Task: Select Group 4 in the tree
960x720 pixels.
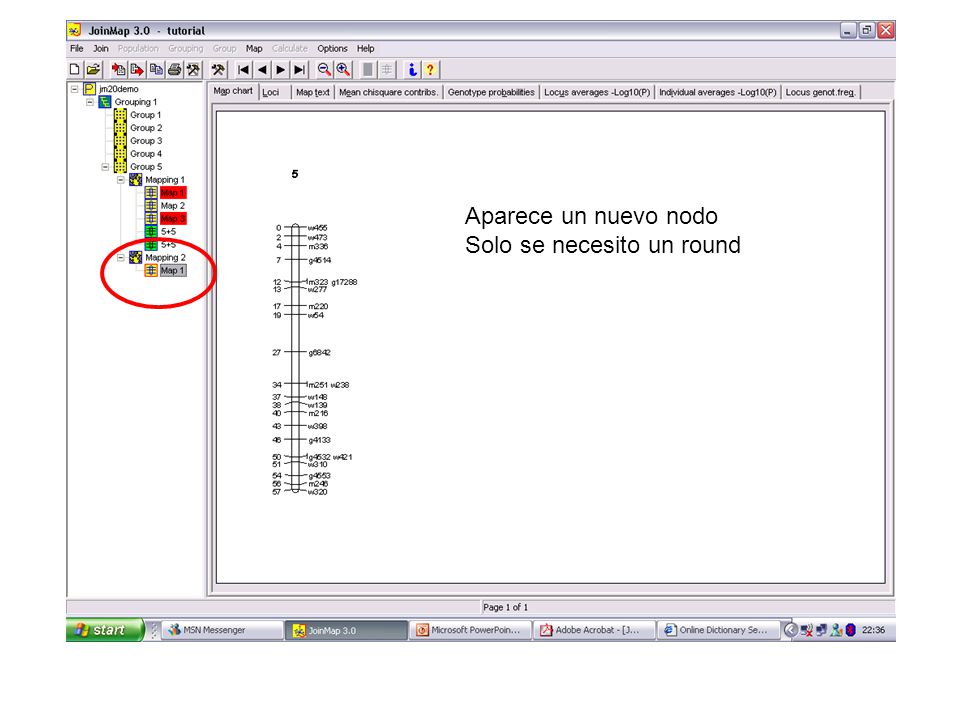Action: click(146, 154)
